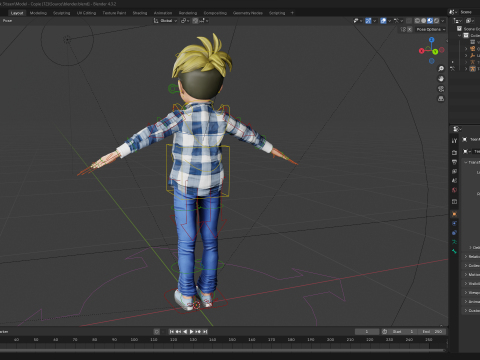Viewport: 480px width, 360px height.
Task: Add a new workspace with plus button
Action: [x=292, y=13]
